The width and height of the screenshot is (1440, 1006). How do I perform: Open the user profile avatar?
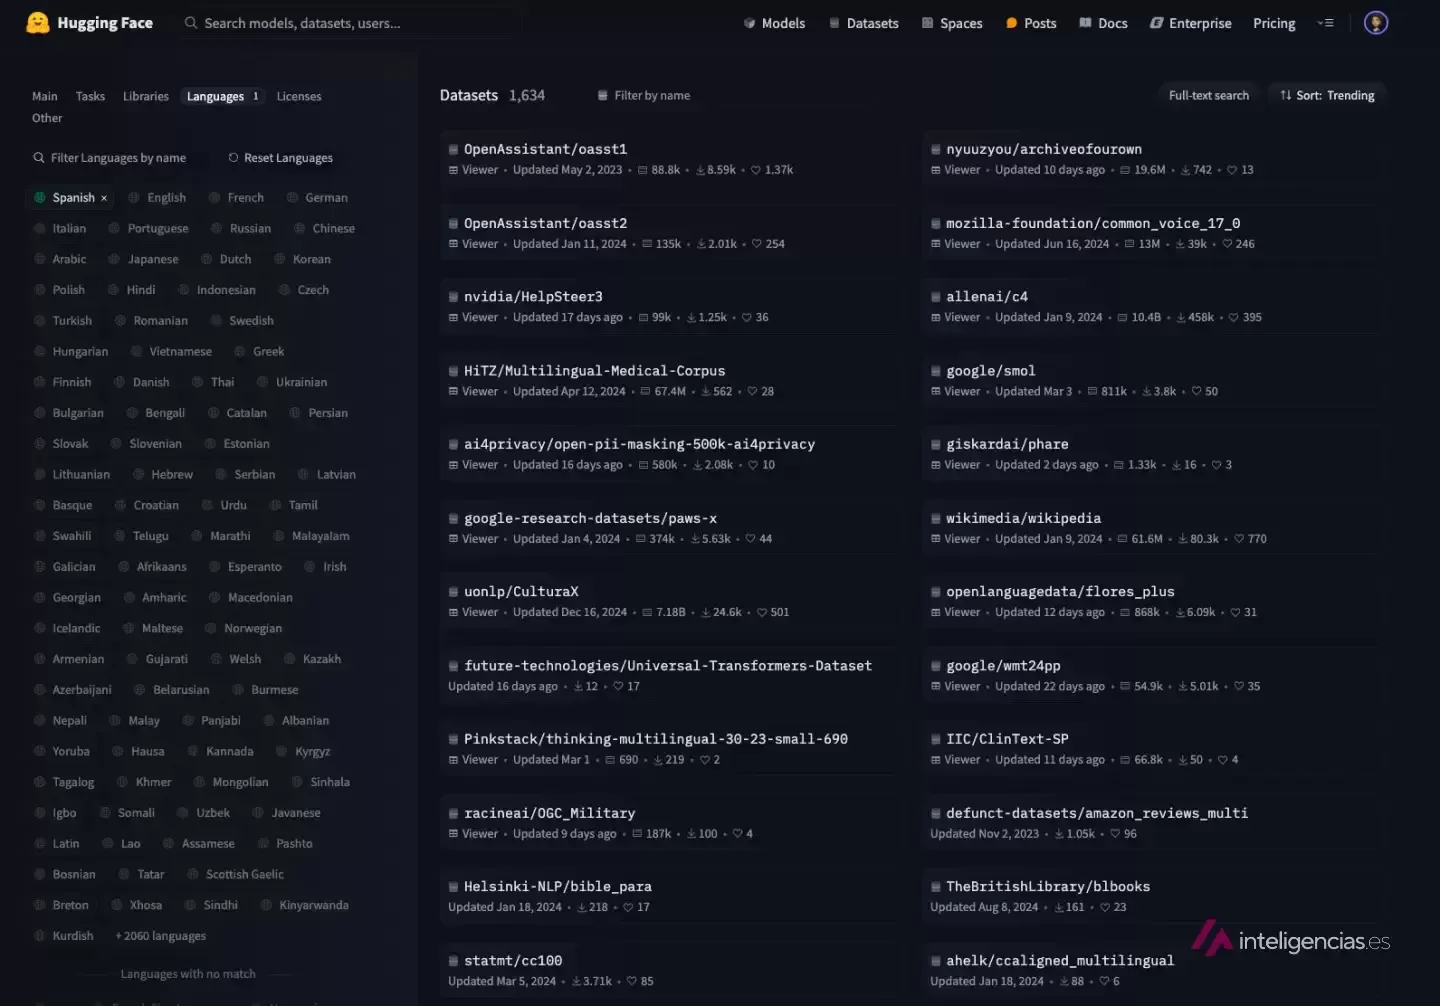(x=1376, y=23)
